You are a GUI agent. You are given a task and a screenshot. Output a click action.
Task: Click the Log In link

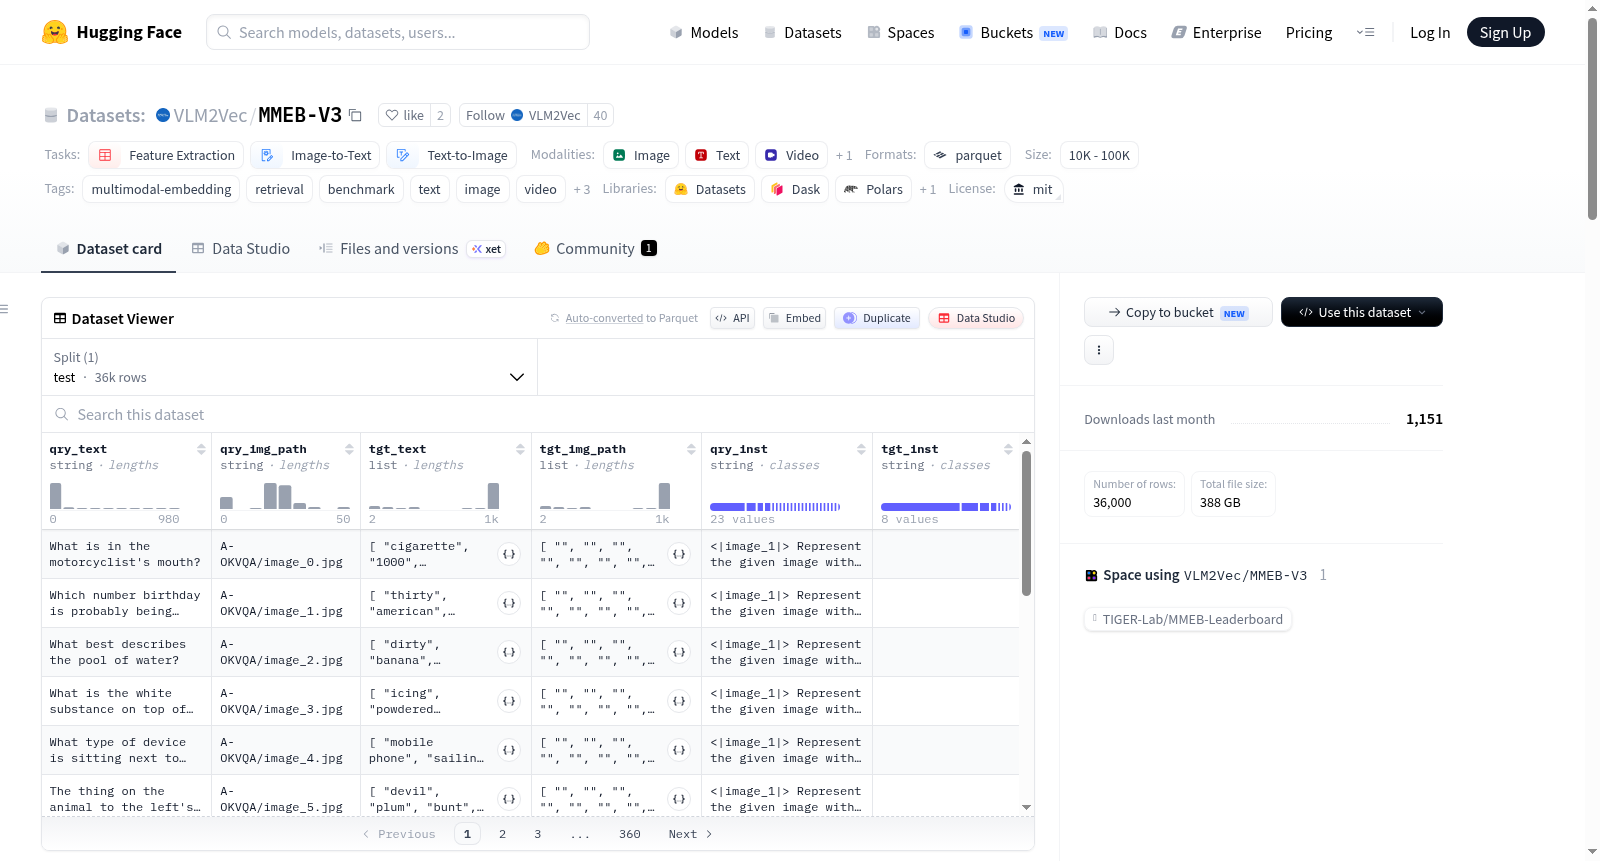1430,32
